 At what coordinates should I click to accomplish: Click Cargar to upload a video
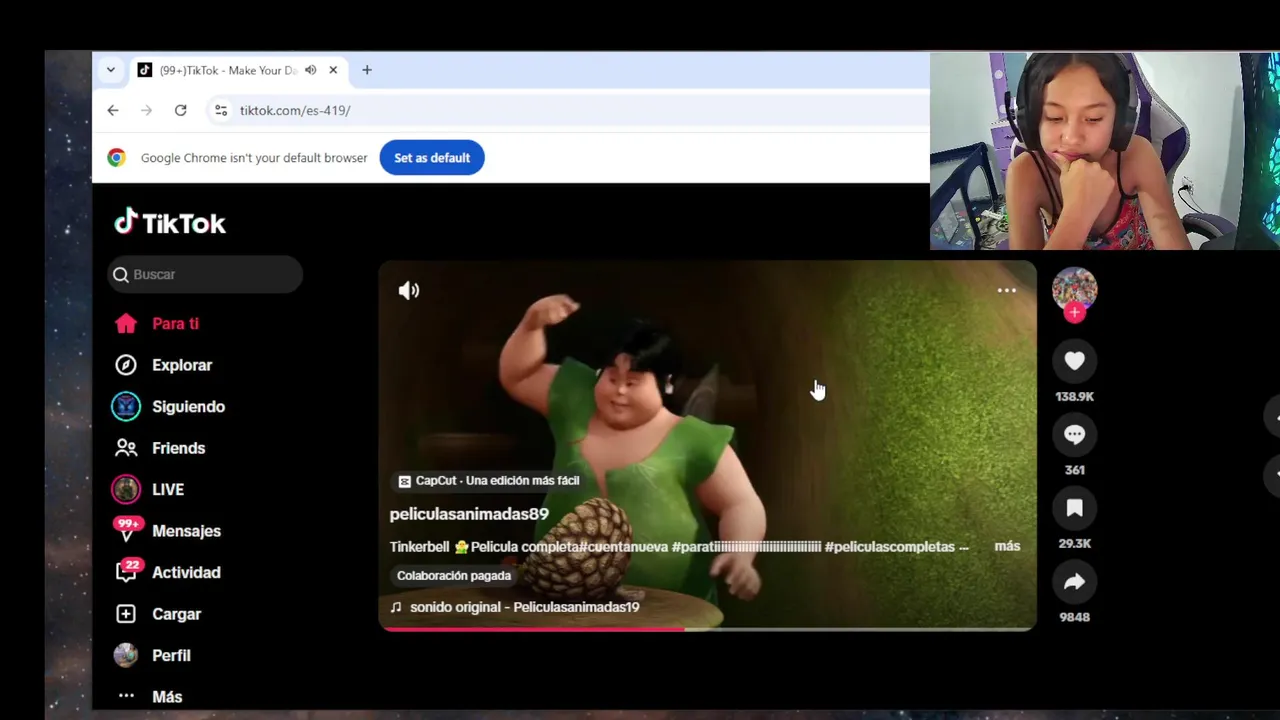coord(158,614)
